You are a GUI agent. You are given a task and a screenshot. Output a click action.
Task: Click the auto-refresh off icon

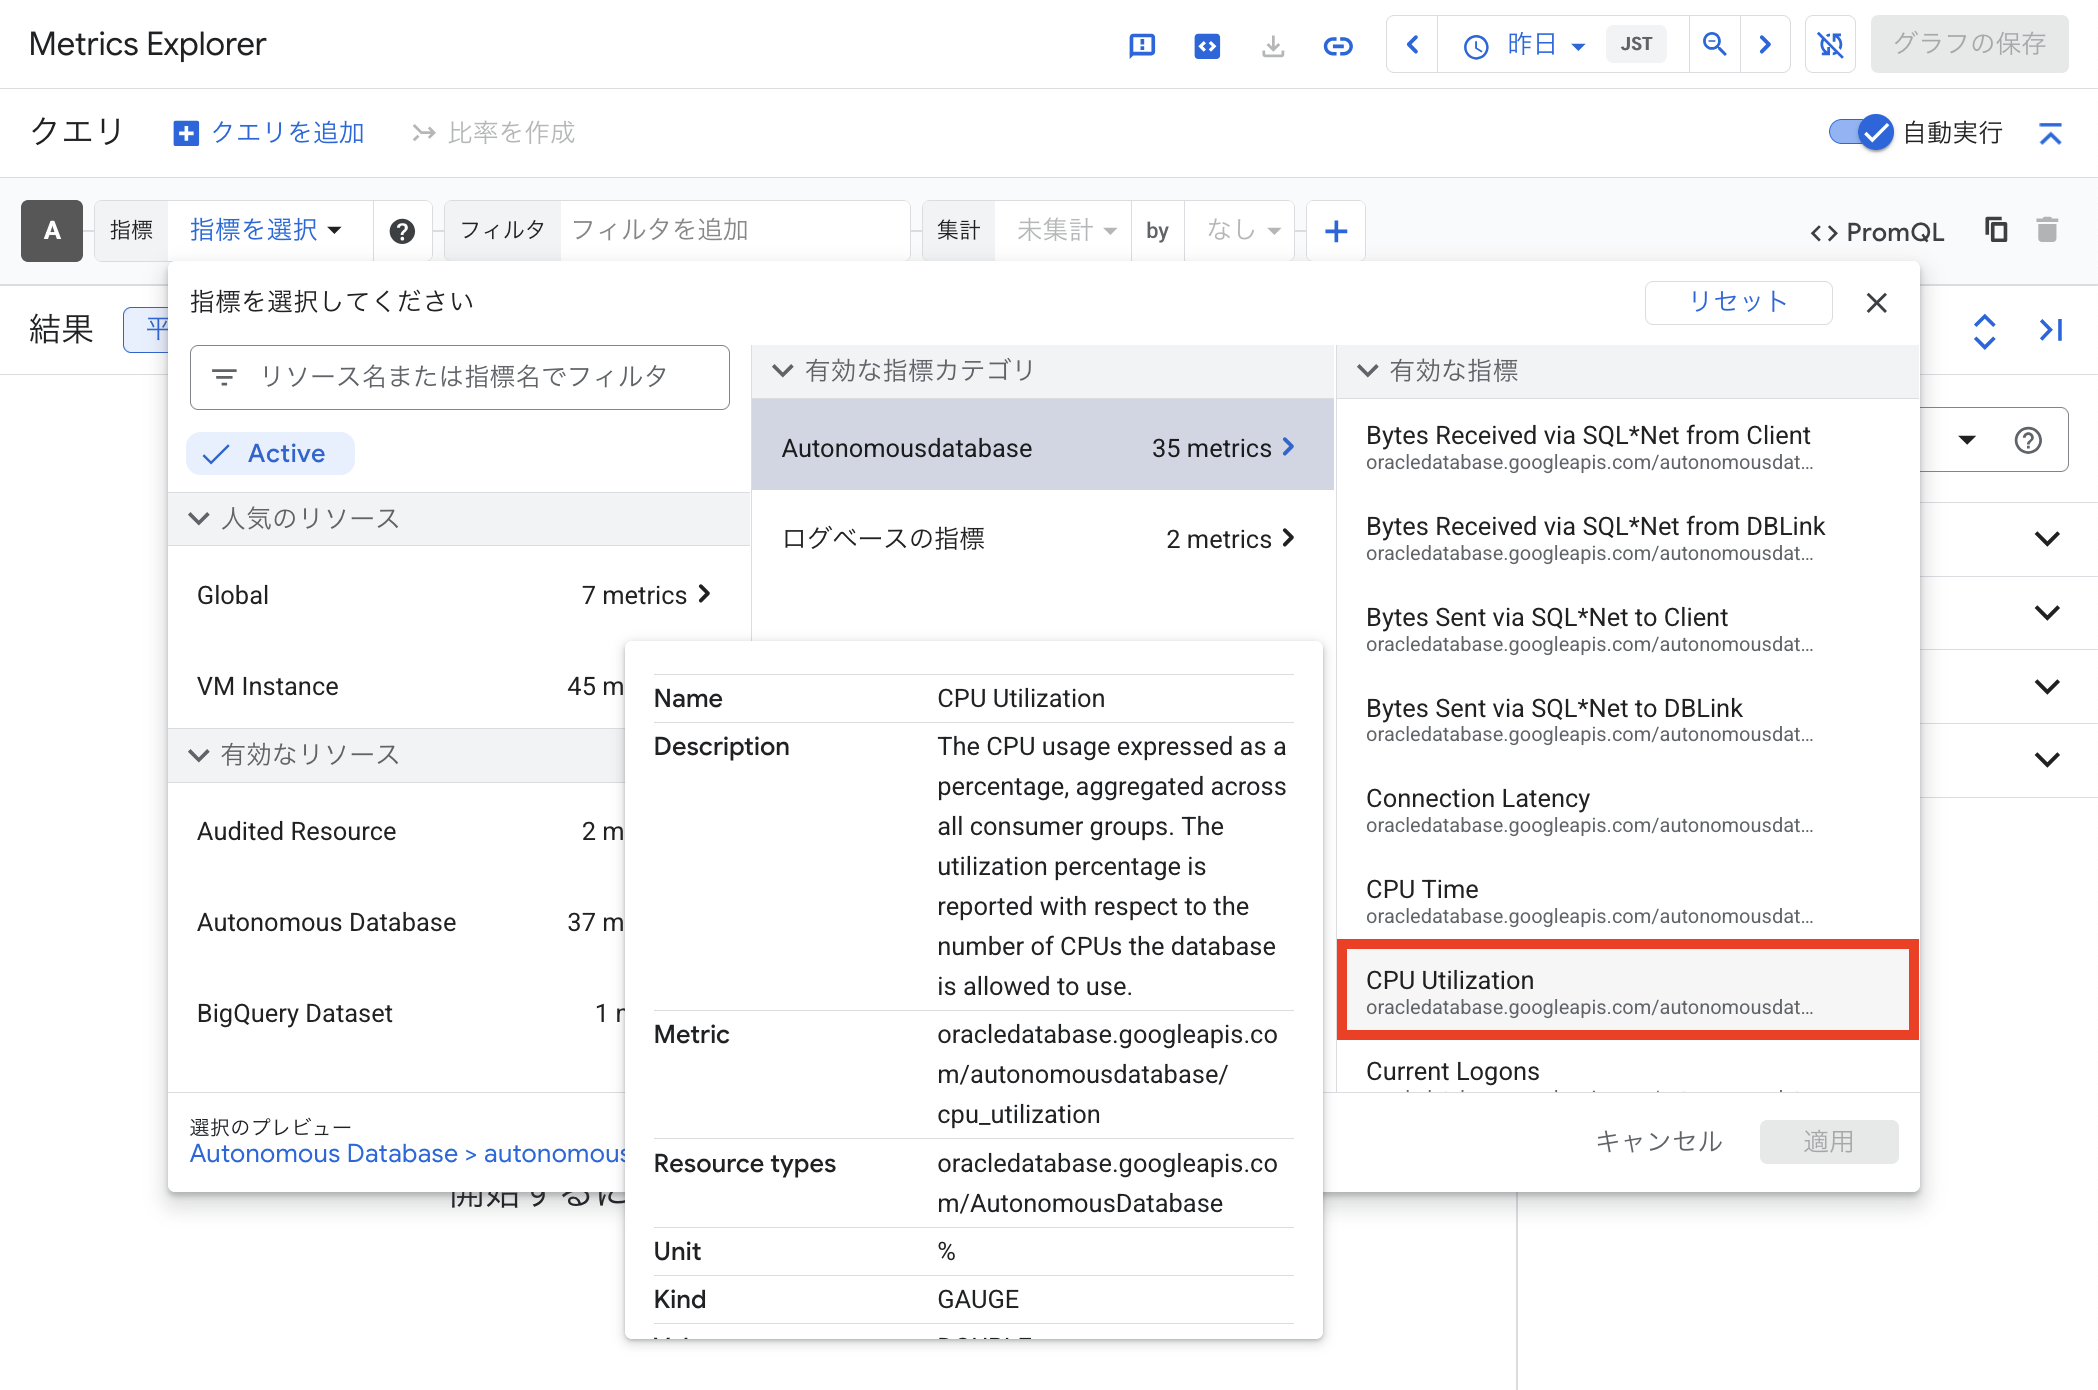point(1830,44)
